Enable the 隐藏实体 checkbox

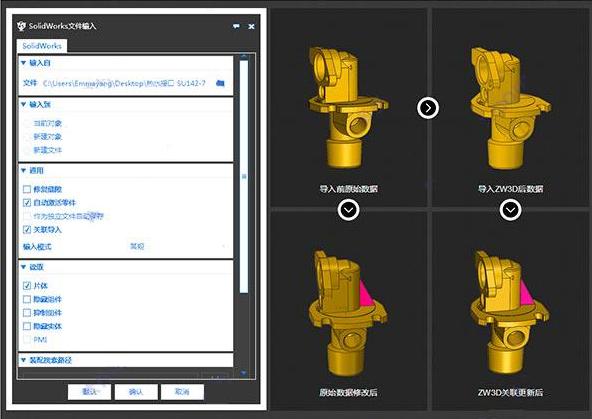pyautogui.click(x=27, y=326)
